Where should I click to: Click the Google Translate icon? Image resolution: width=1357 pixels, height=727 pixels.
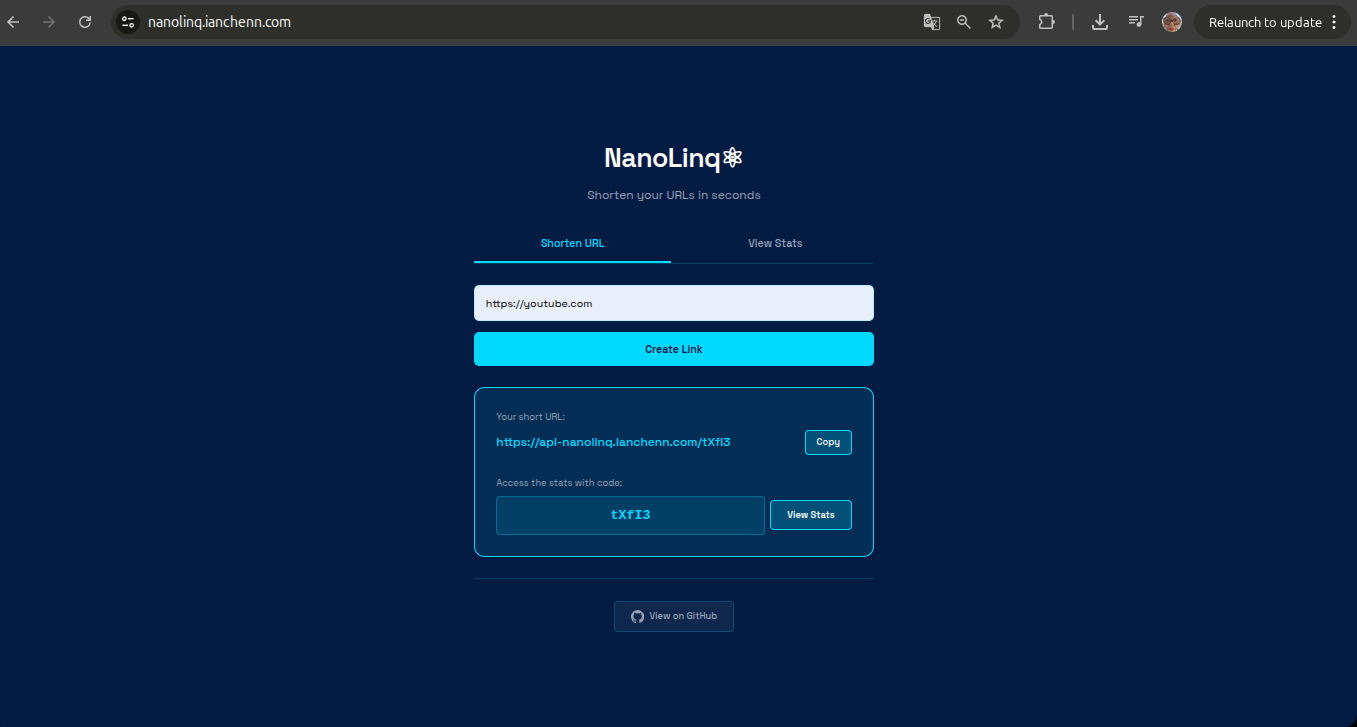(x=931, y=22)
